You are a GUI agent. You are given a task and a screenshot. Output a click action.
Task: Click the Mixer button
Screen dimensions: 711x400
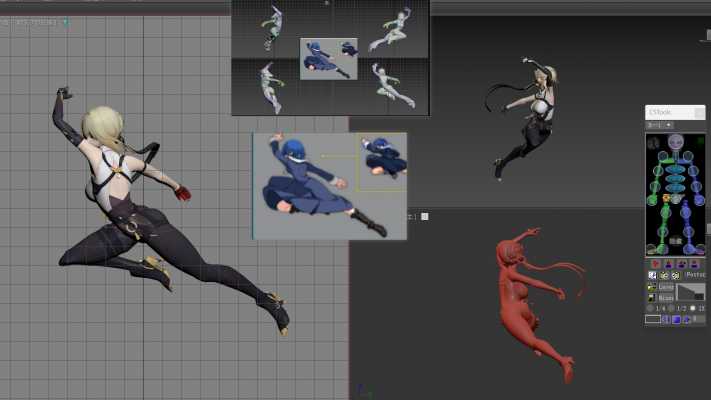(666, 298)
